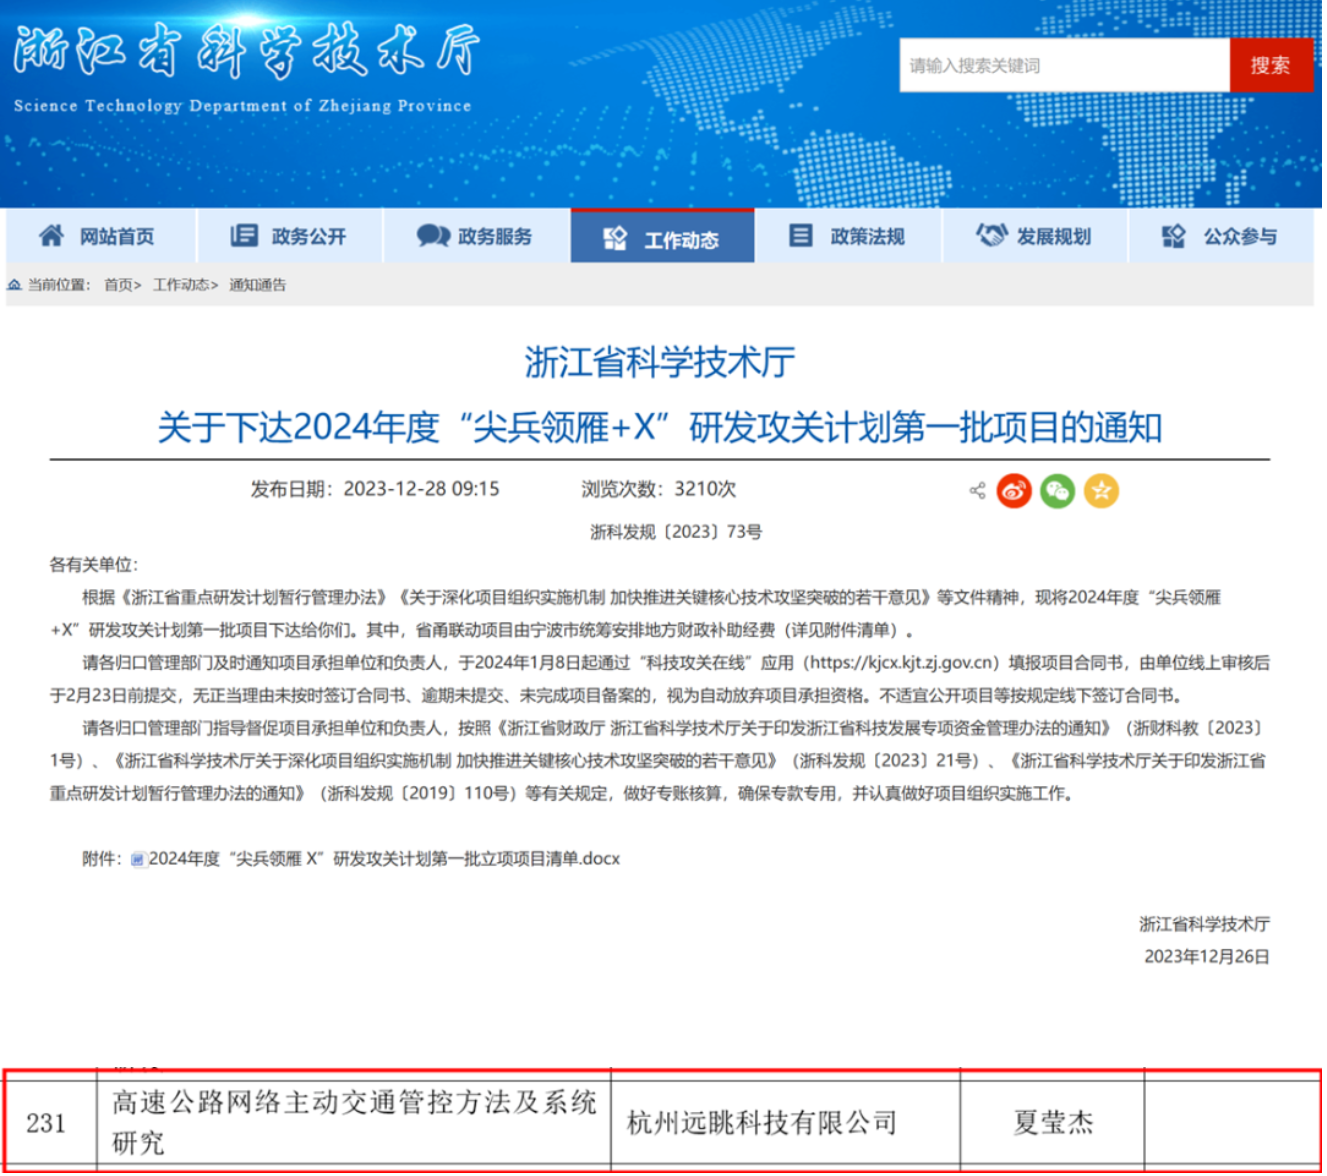Open the 工作动态 tab
The height and width of the screenshot is (1176, 1327).
tap(662, 236)
